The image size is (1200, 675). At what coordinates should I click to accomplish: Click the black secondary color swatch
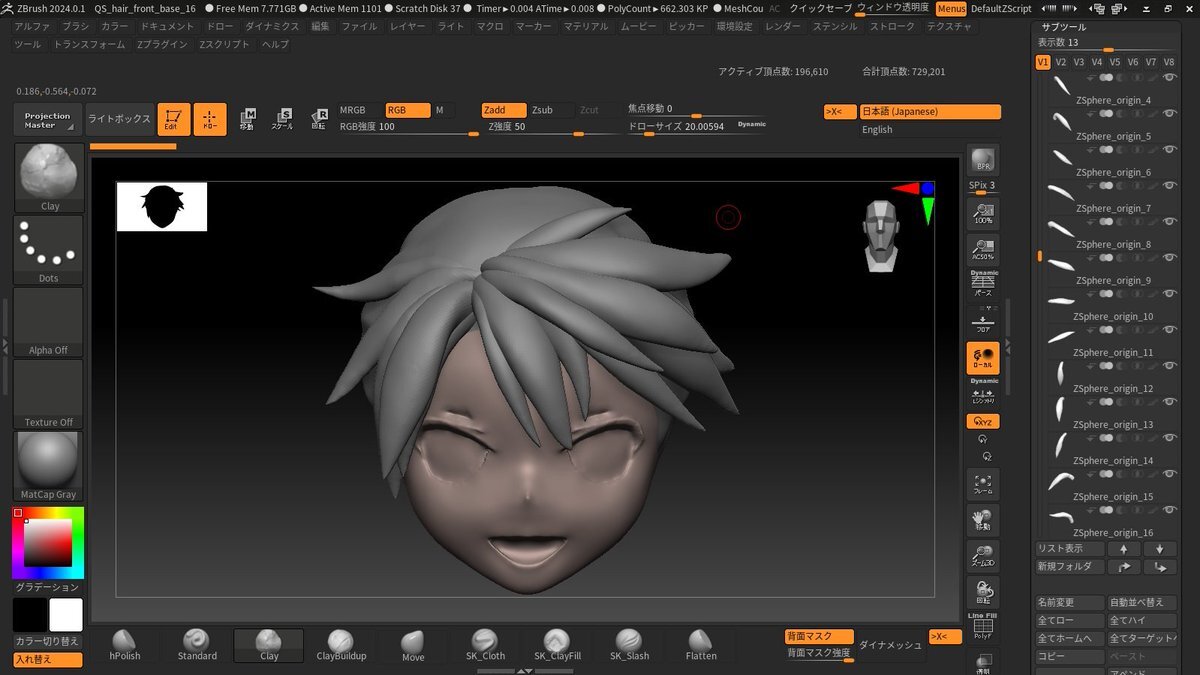(x=29, y=614)
